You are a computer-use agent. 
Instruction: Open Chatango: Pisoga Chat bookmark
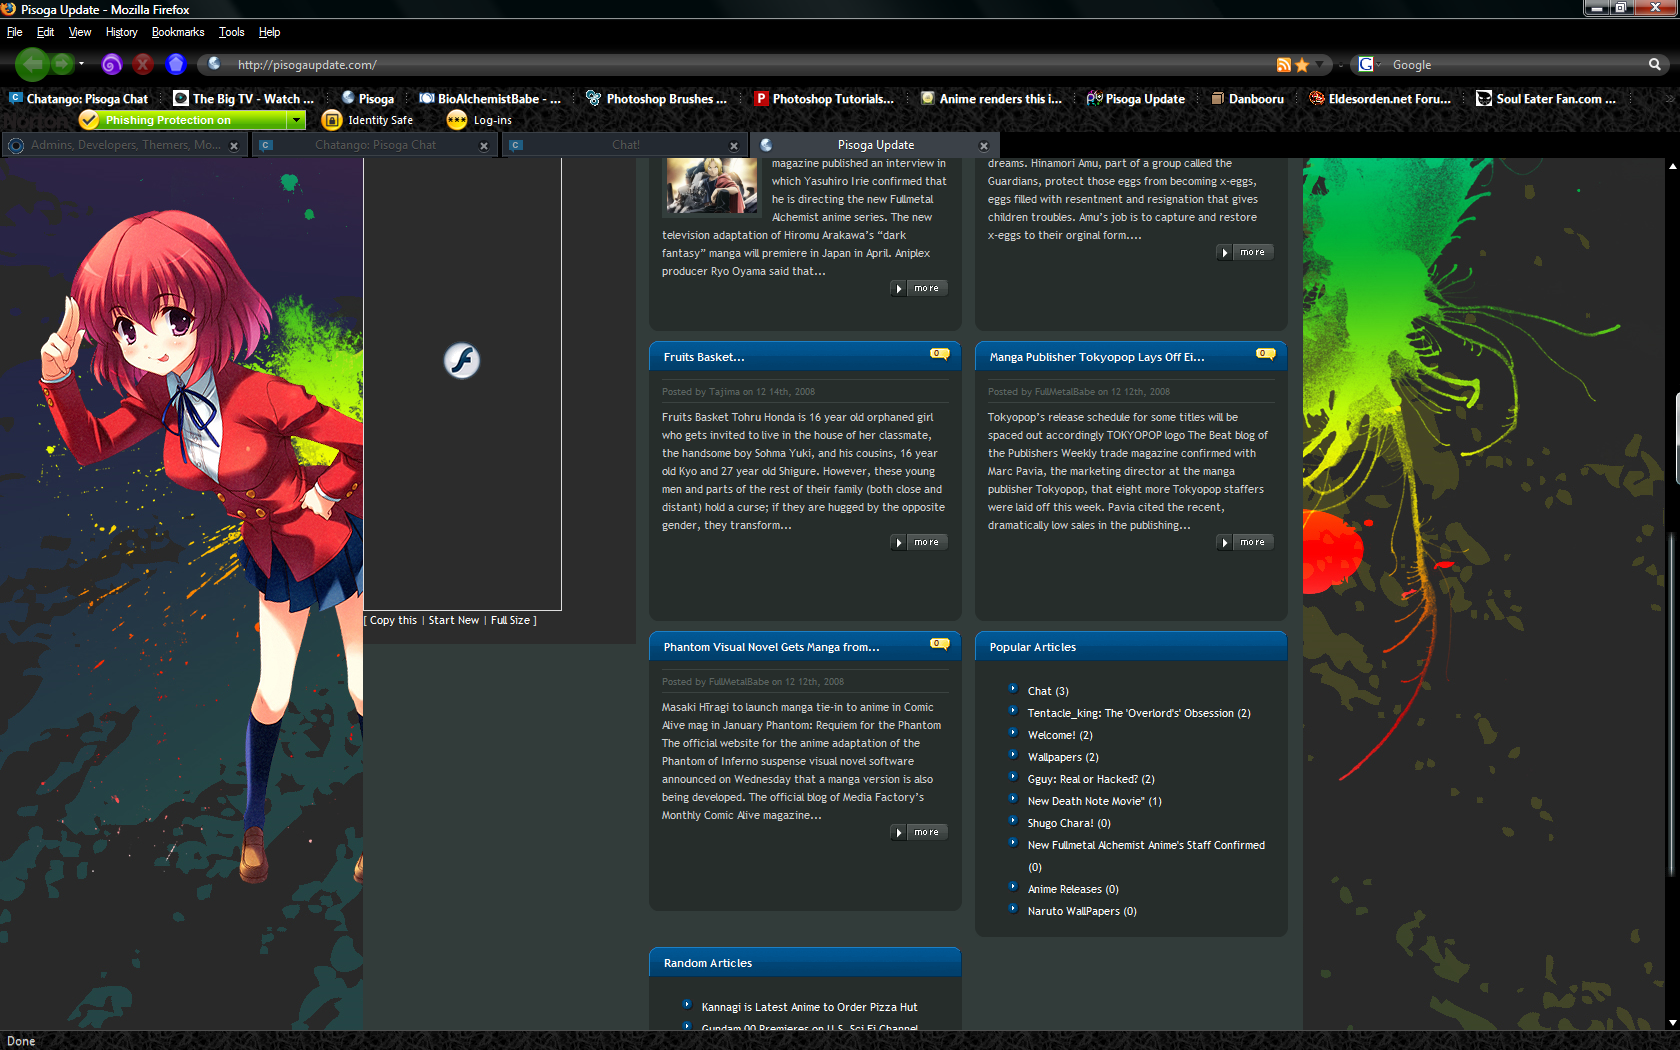[79, 99]
